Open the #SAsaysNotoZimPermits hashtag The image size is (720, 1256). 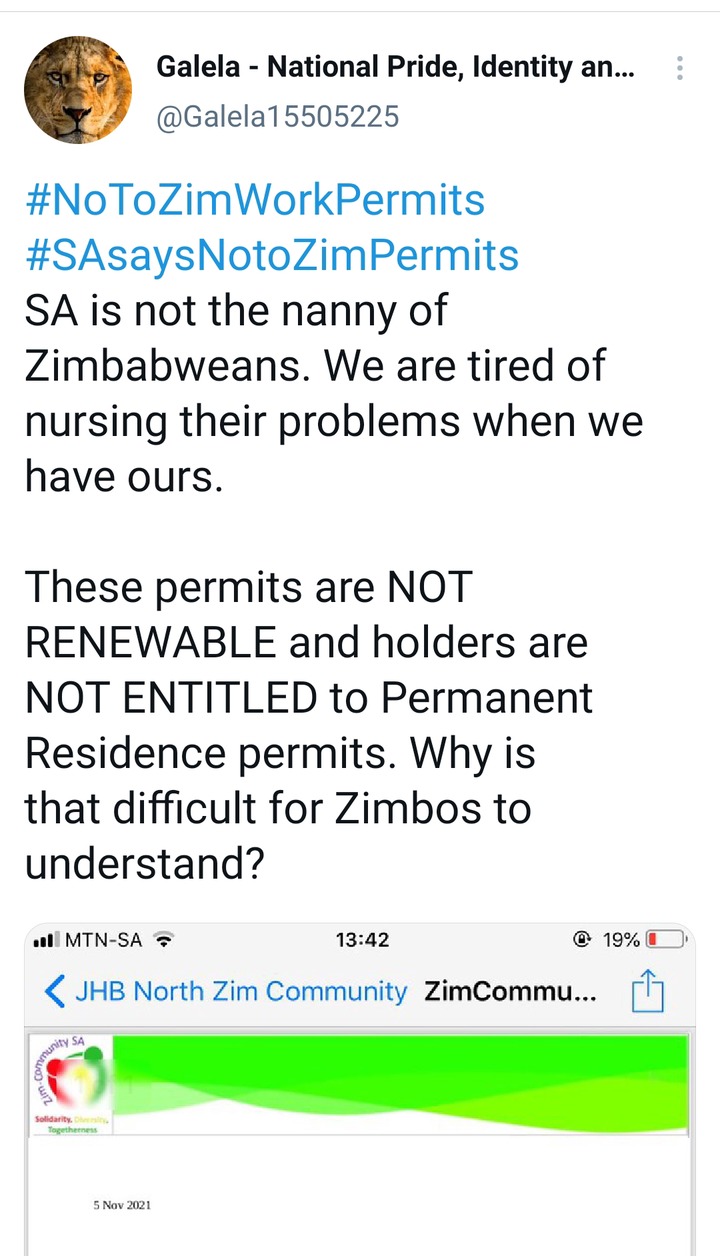click(272, 255)
